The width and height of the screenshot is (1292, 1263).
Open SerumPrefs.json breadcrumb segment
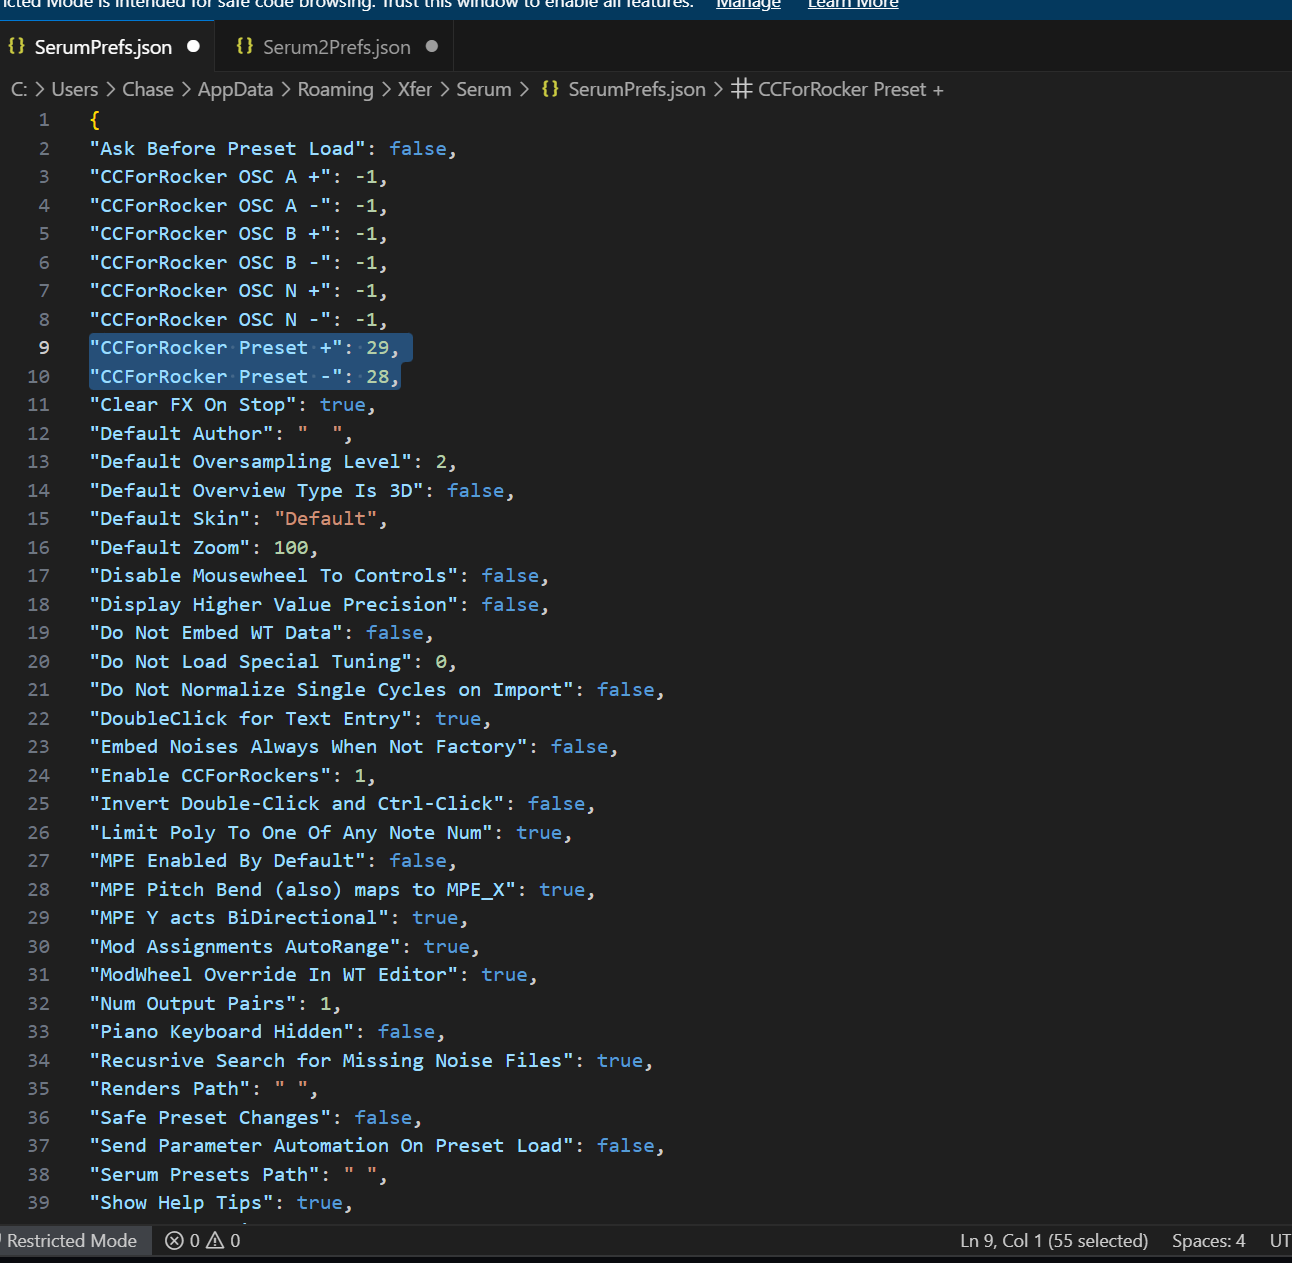pyautogui.click(x=637, y=89)
